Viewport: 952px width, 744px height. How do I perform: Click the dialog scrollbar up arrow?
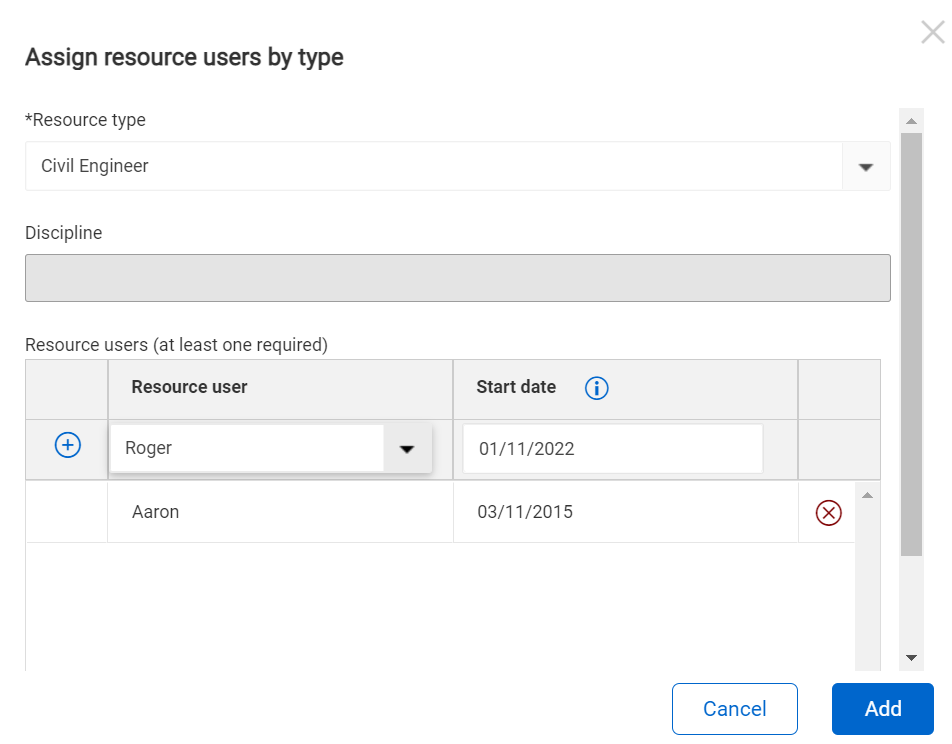click(x=911, y=121)
